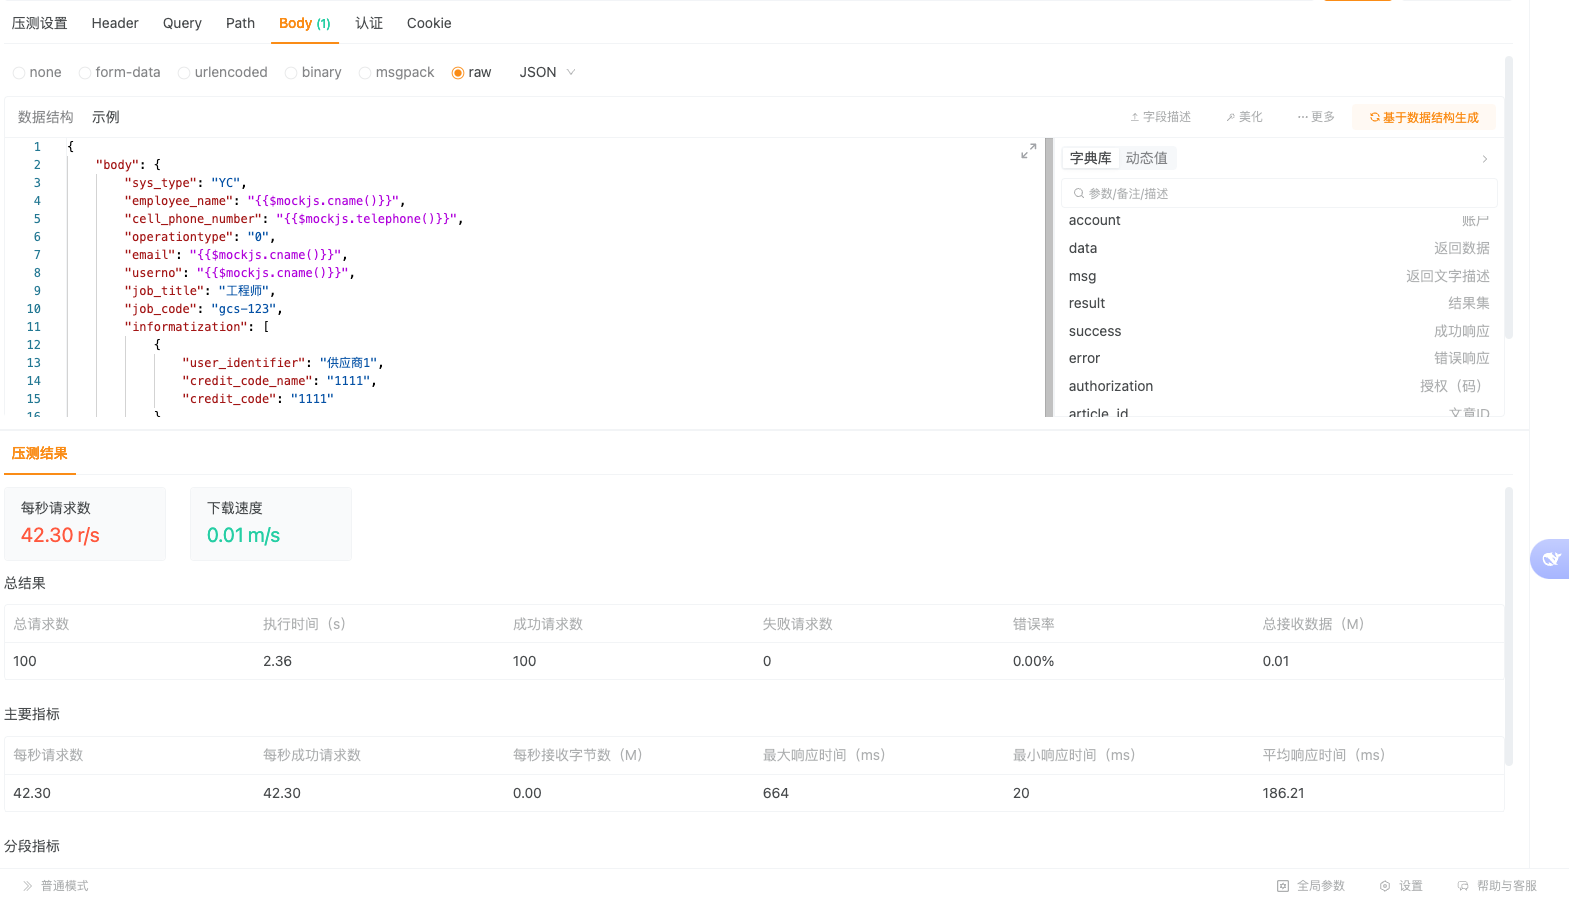Viewport: 1569px width, 902px height.
Task: Open the Cookie tab
Action: pyautogui.click(x=429, y=23)
